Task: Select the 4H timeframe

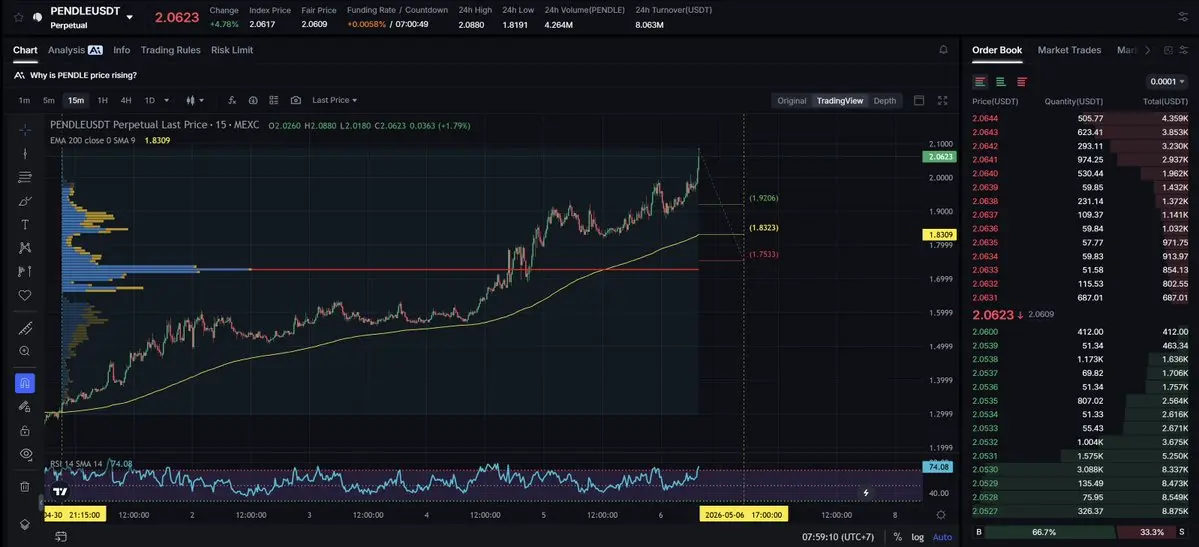Action: [x=126, y=100]
